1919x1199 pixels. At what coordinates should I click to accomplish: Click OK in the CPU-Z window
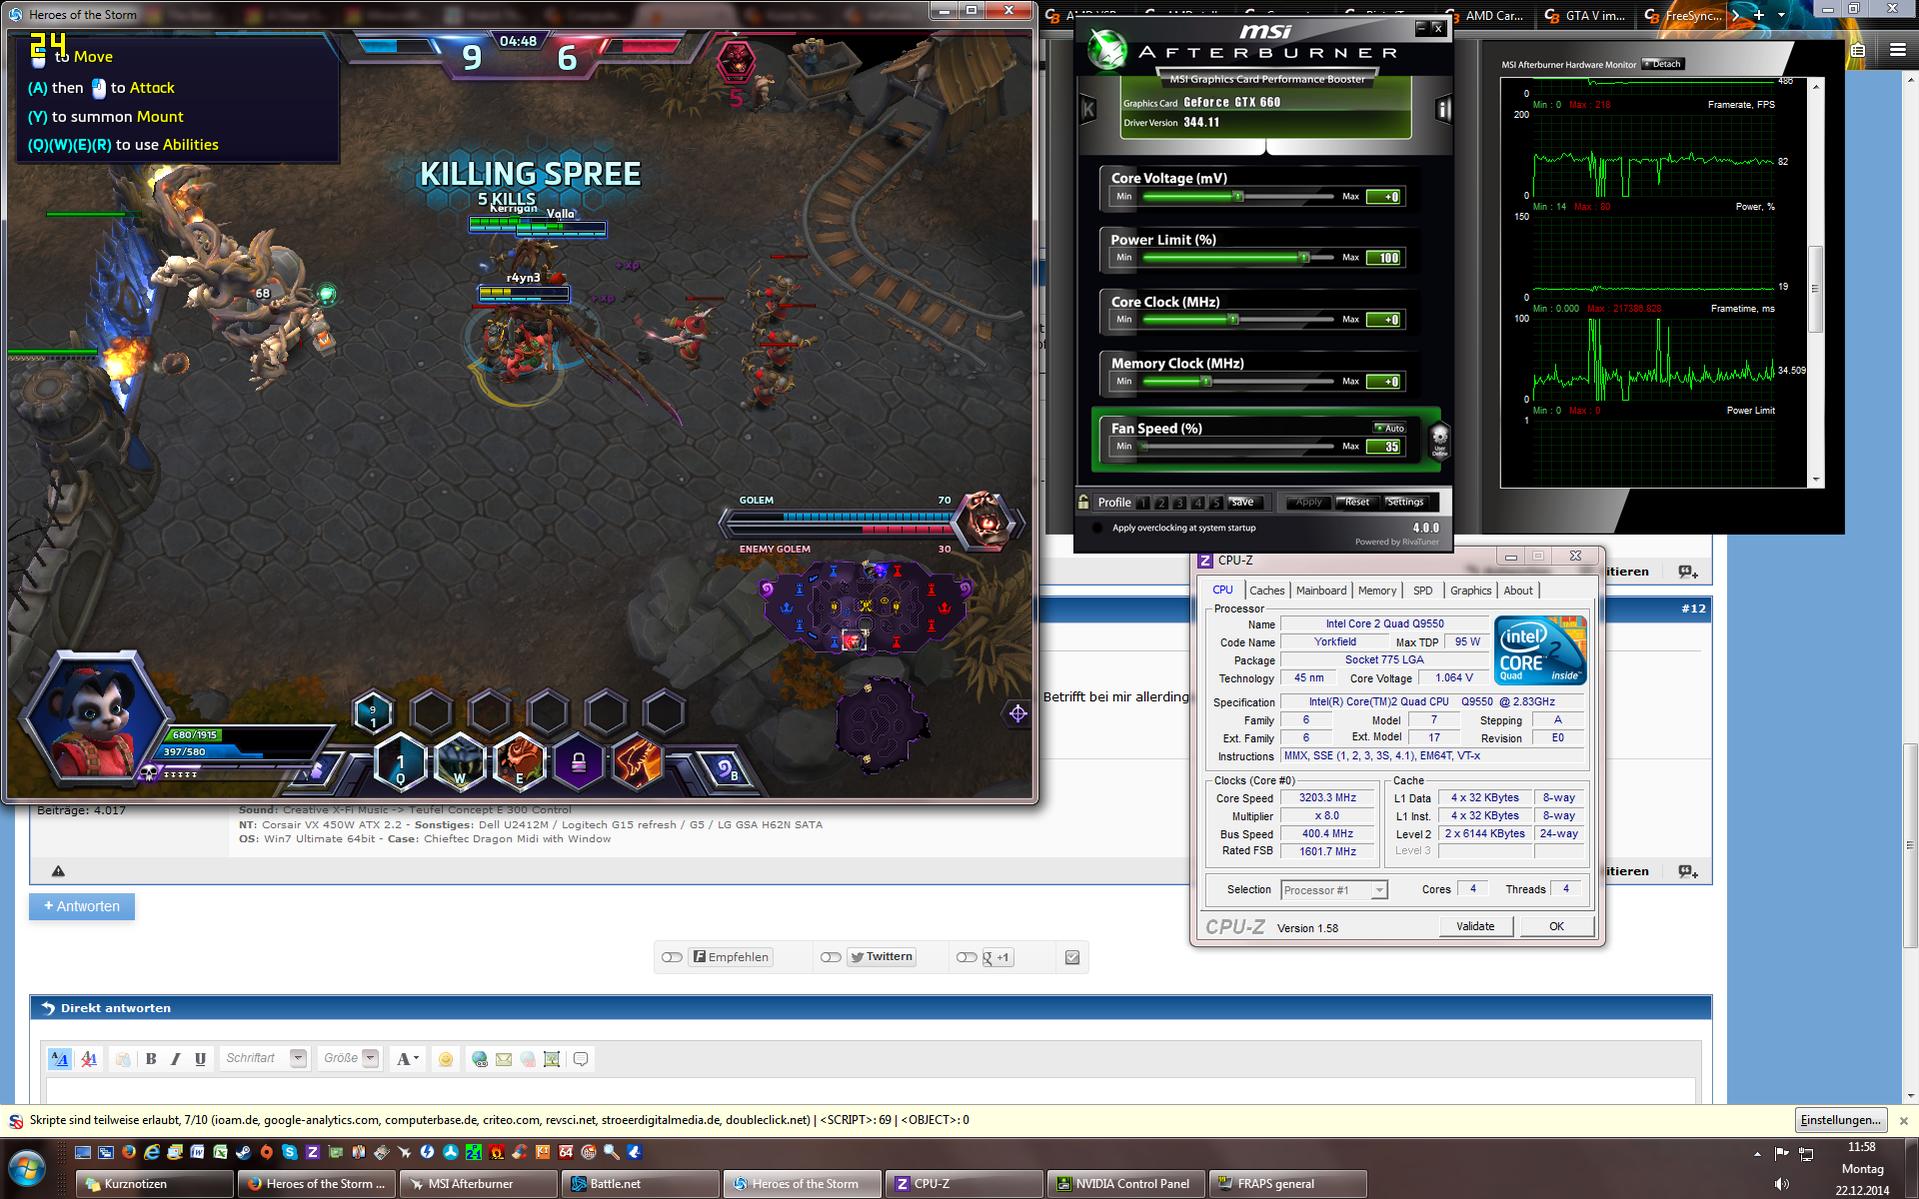[1556, 927]
